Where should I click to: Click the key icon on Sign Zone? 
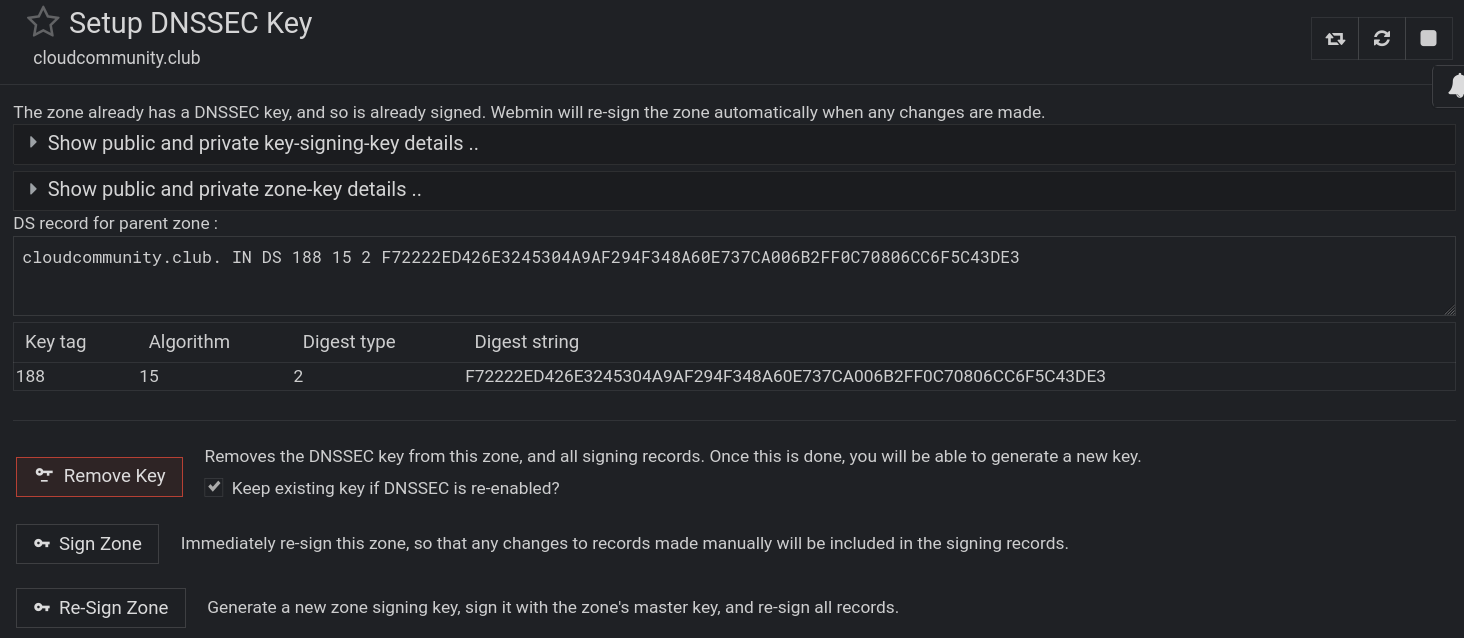point(42,543)
